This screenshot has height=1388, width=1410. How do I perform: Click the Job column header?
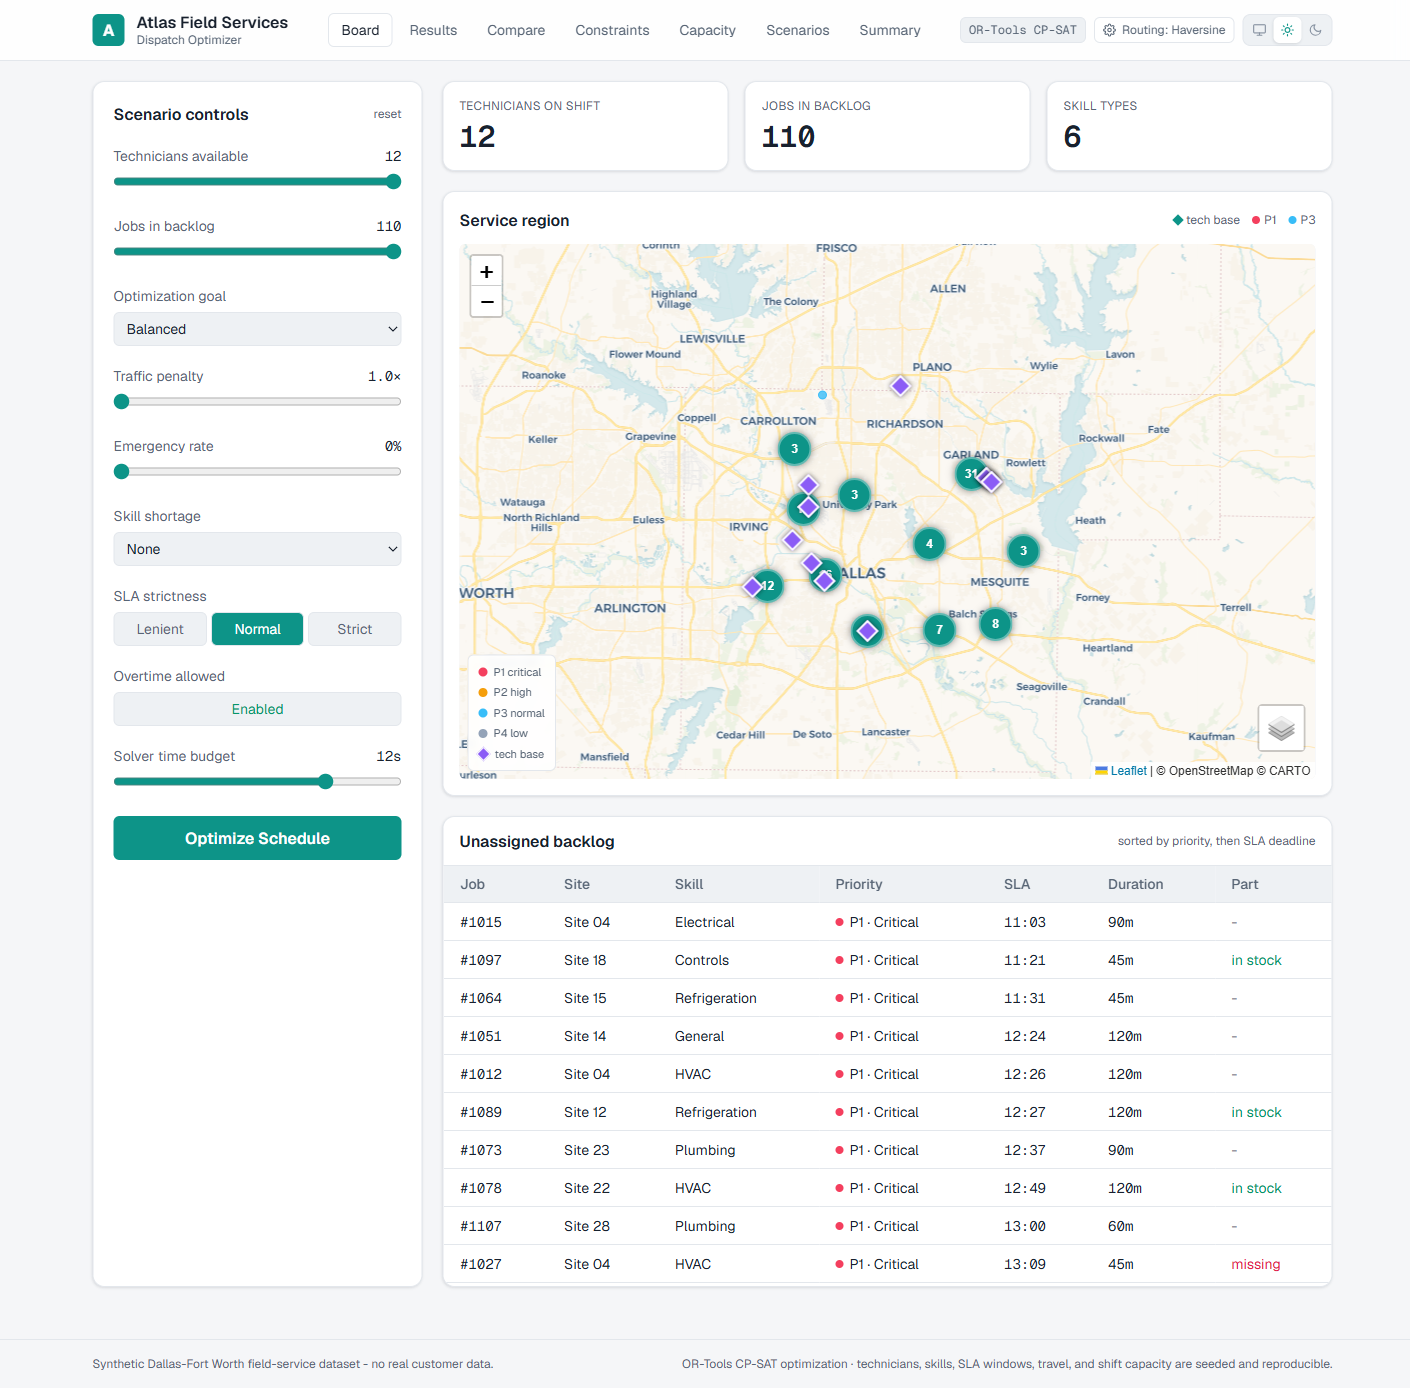(472, 884)
